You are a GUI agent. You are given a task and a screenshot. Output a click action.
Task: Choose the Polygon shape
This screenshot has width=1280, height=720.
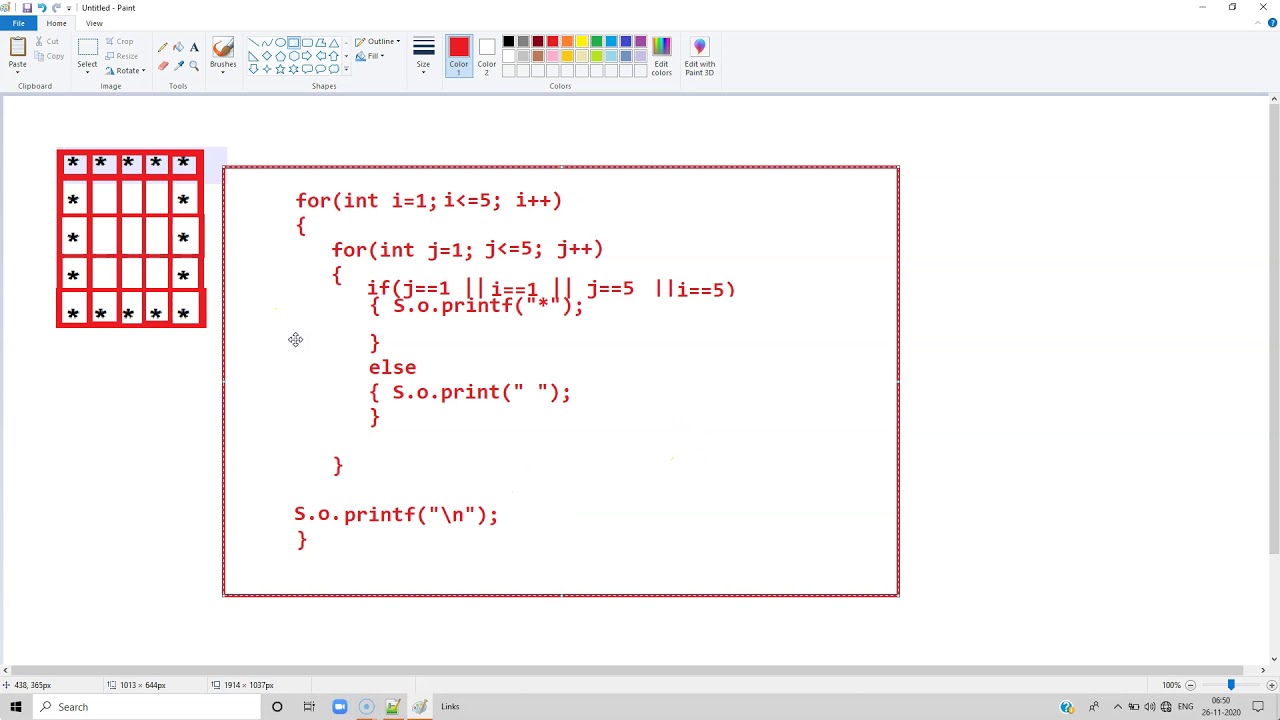click(321, 43)
